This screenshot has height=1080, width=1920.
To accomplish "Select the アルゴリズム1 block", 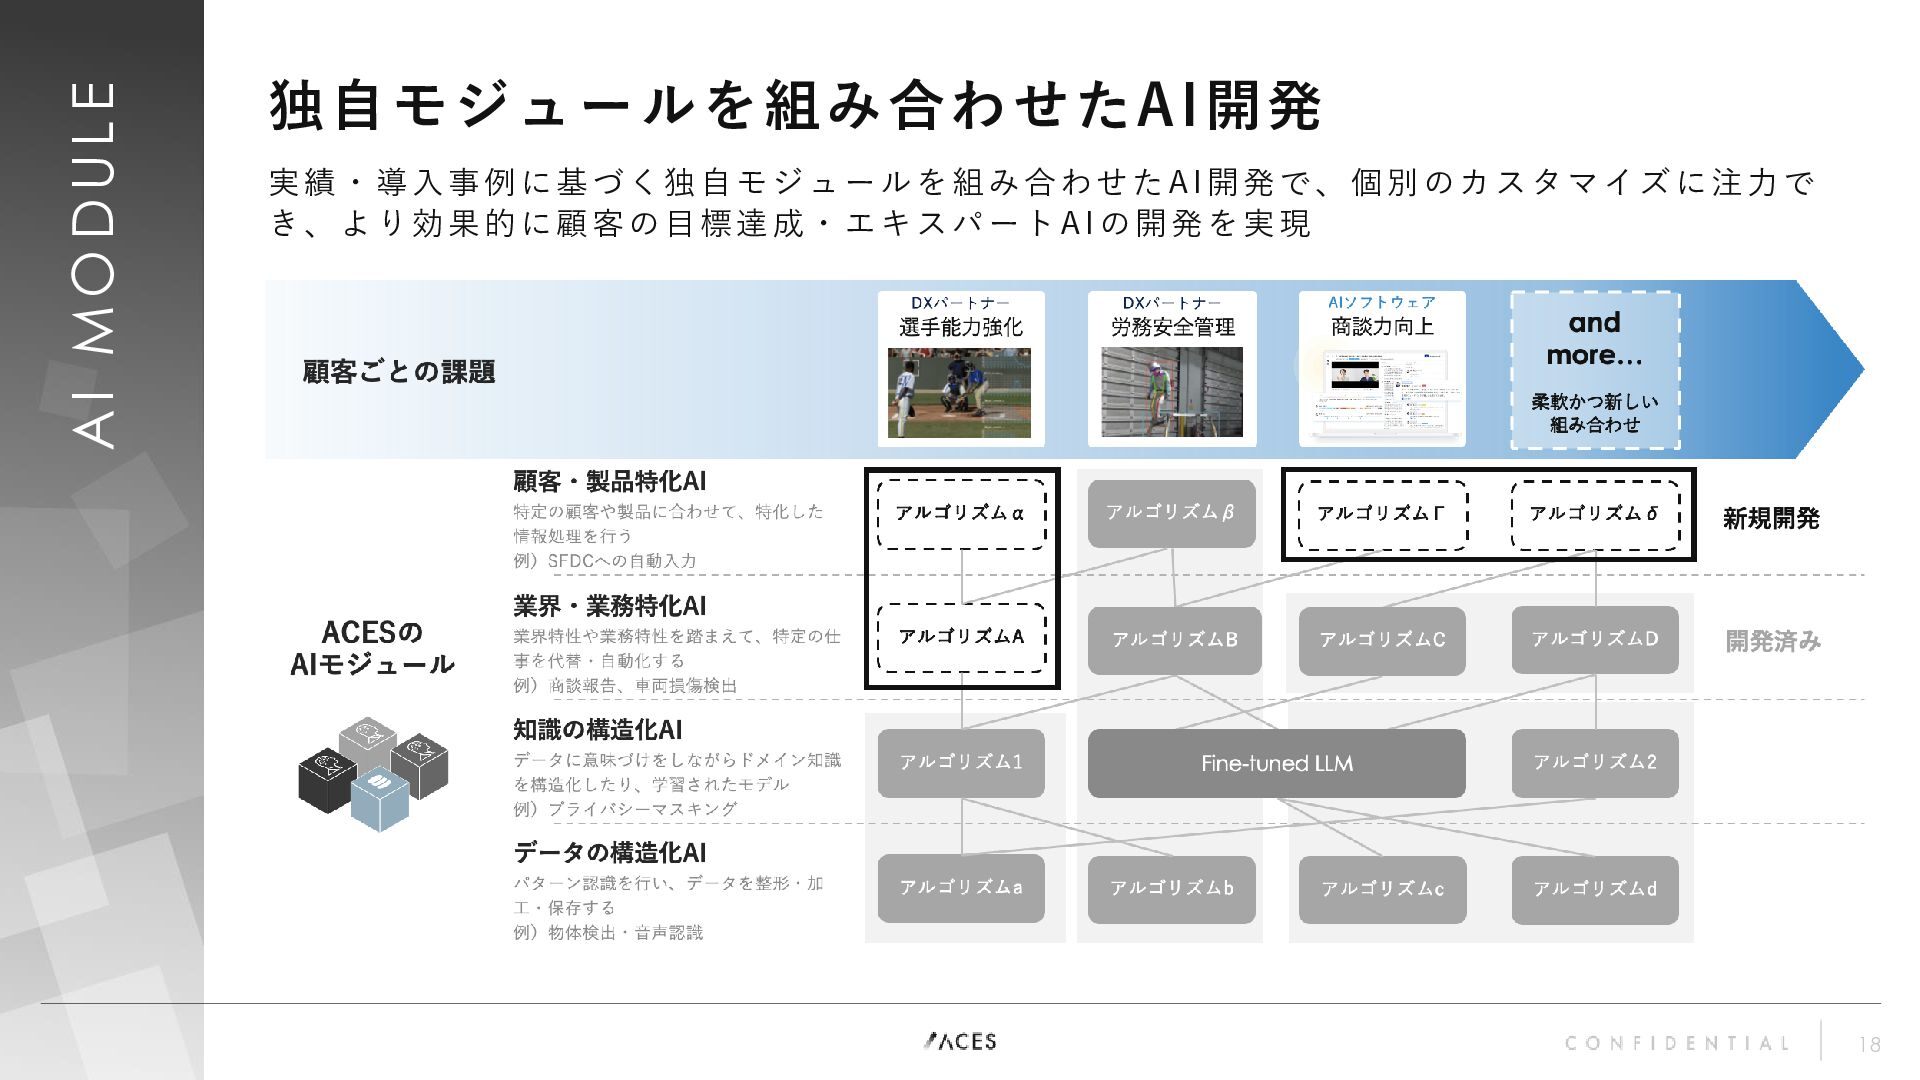I will [x=961, y=763].
